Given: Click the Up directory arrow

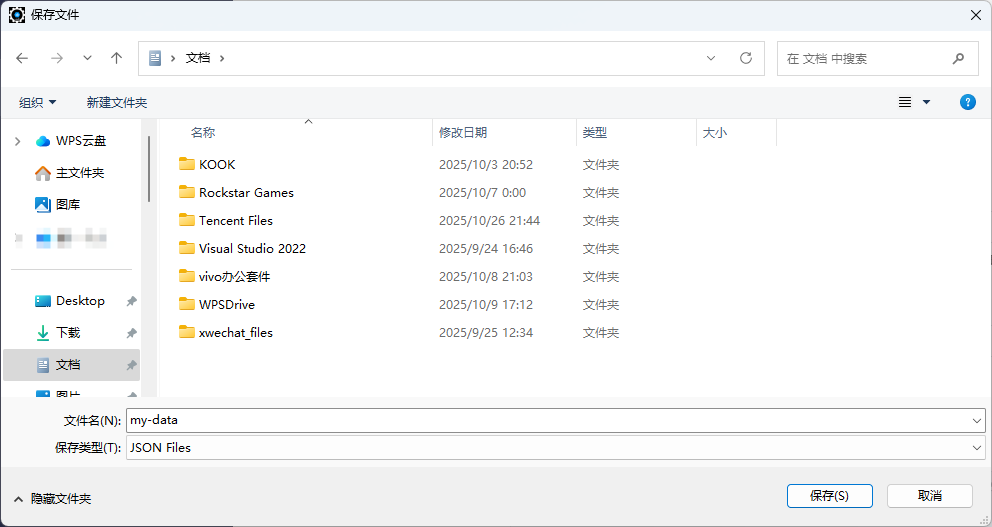Looking at the screenshot, I should pyautogui.click(x=116, y=58).
